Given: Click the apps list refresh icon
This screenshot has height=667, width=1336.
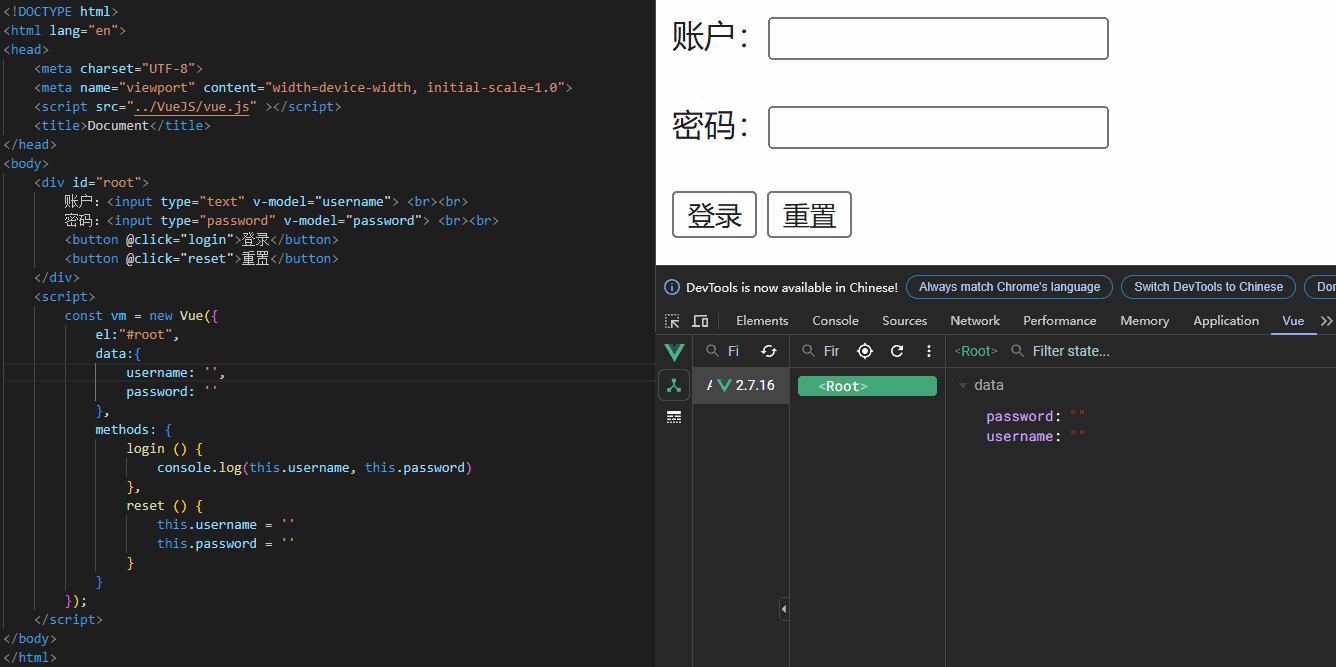Looking at the screenshot, I should tap(768, 351).
